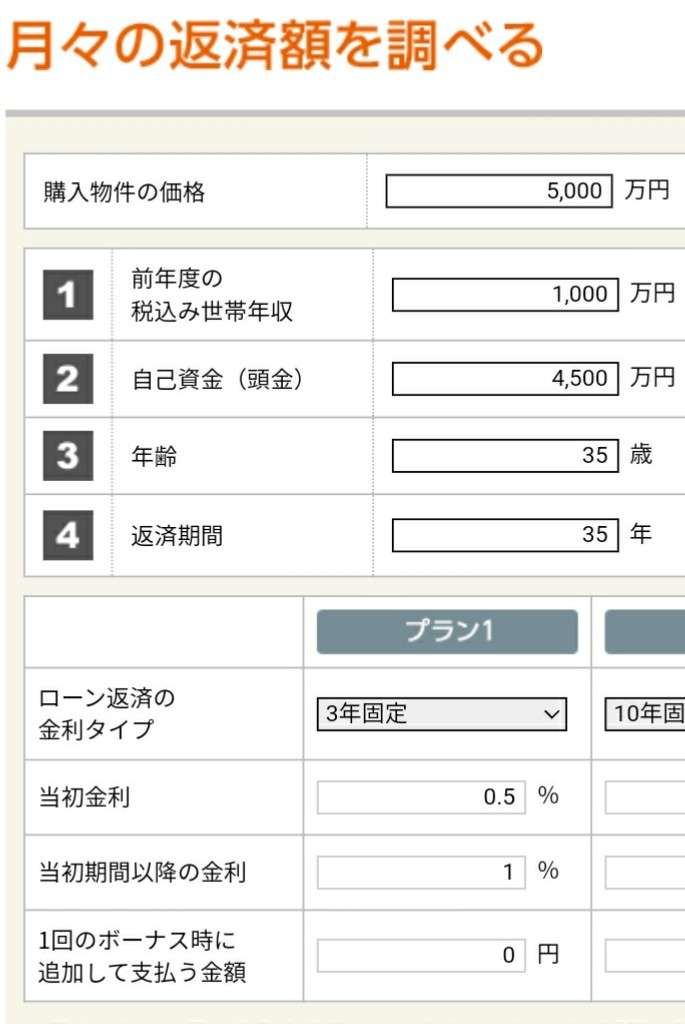Click the number 1 step icon
The image size is (685, 1024).
coord(67,295)
